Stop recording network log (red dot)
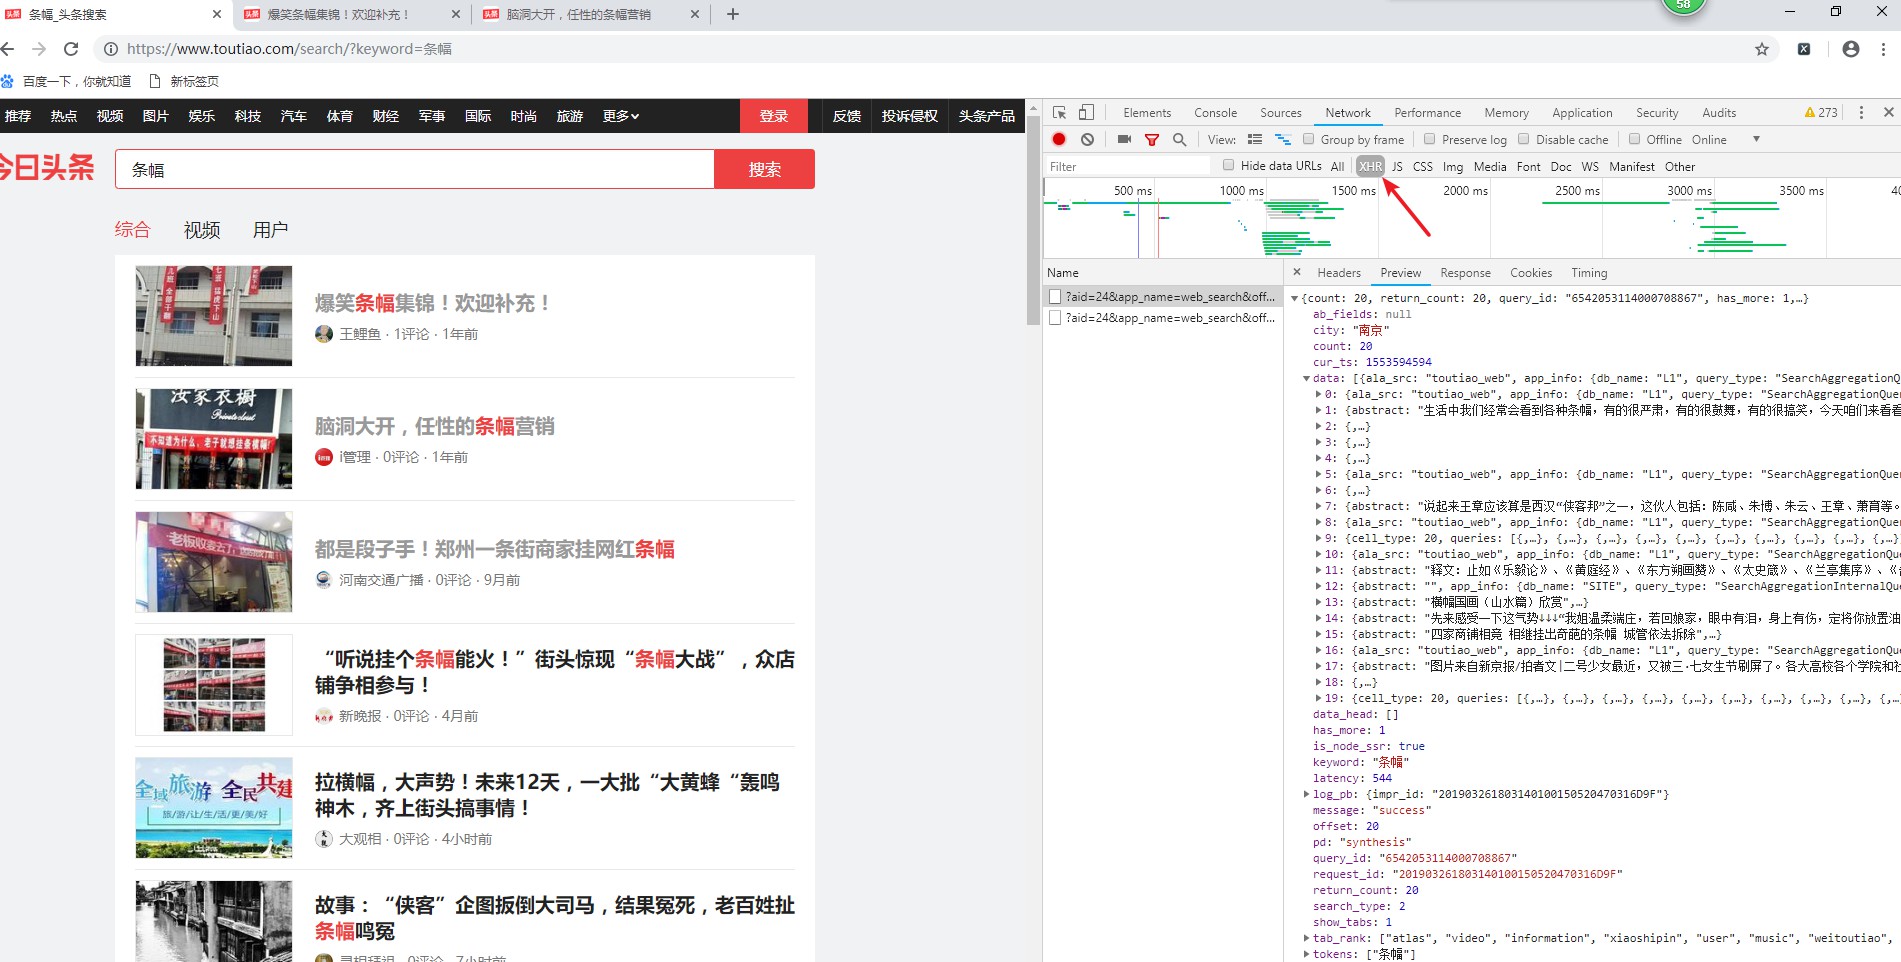Image resolution: width=1901 pixels, height=962 pixels. point(1059,139)
